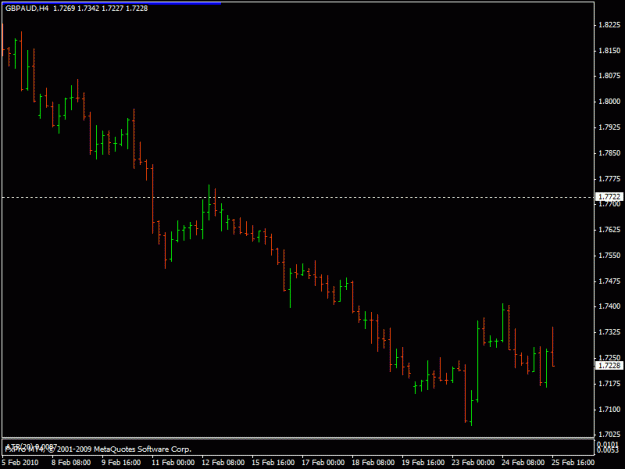The image size is (625, 469).
Task: Click the 11 Feb 00:00 time label
Action: (x=173, y=462)
